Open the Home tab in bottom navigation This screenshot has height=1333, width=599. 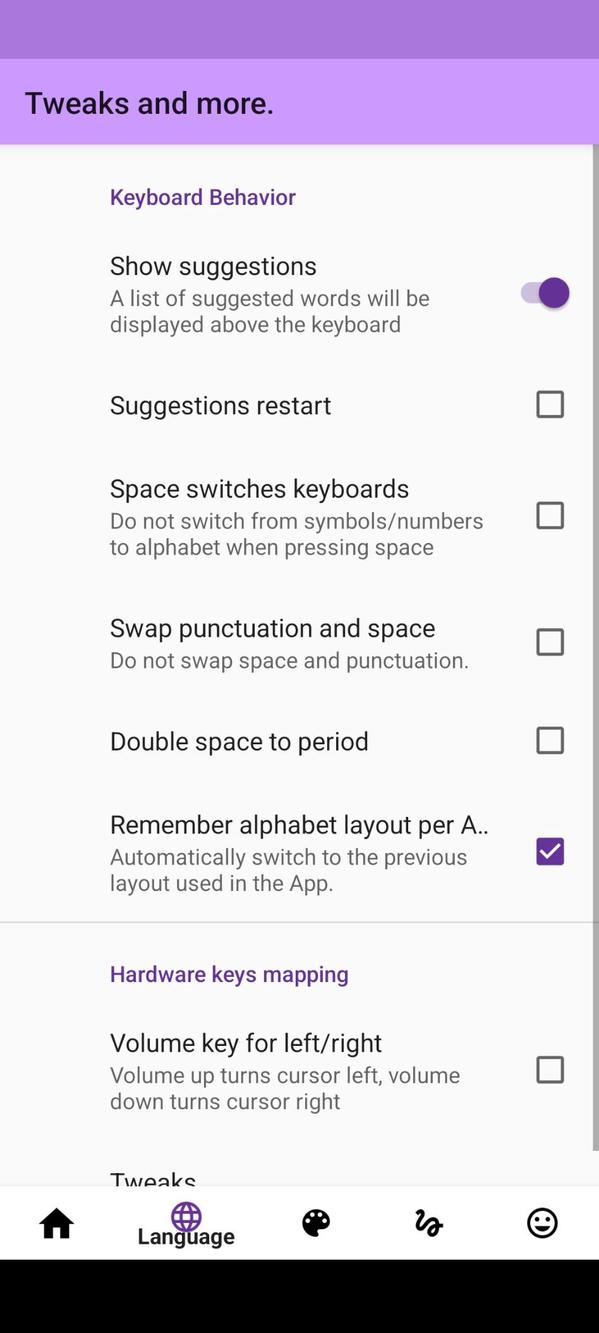(x=56, y=1222)
